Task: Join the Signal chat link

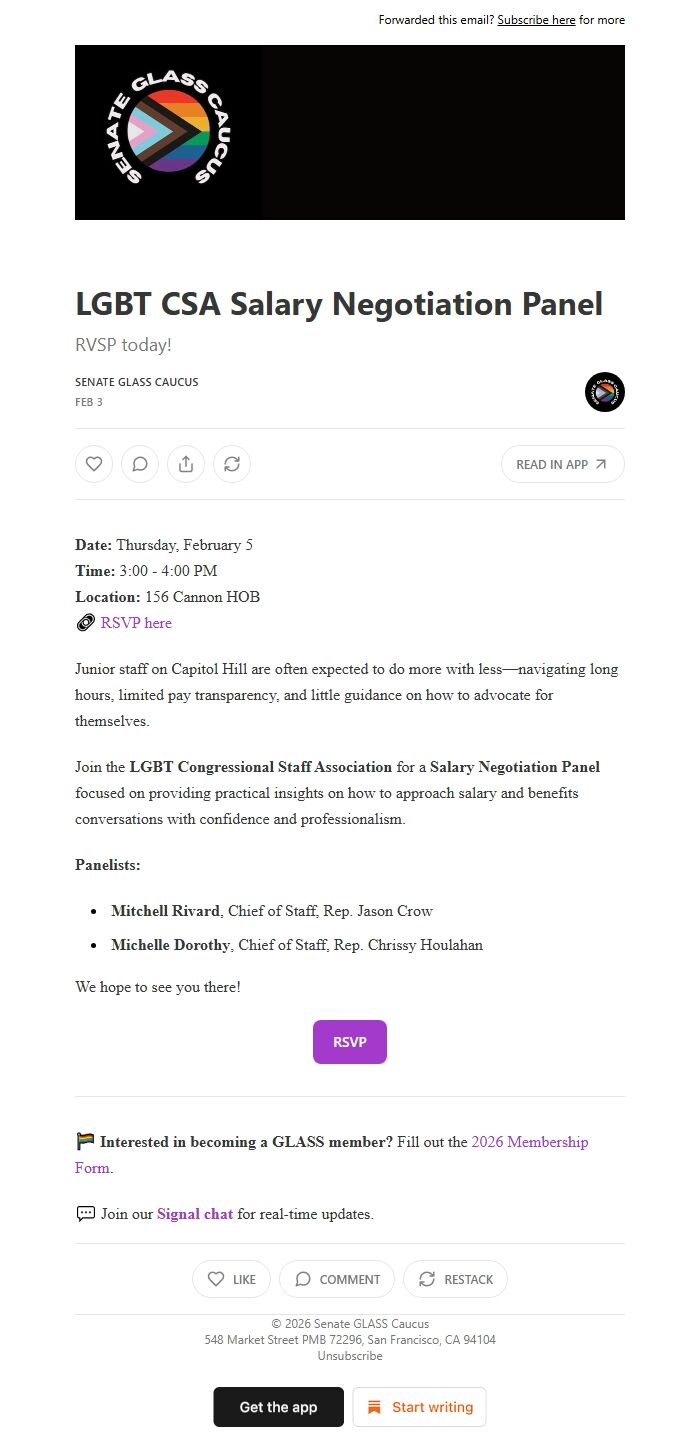Action: click(x=194, y=1213)
